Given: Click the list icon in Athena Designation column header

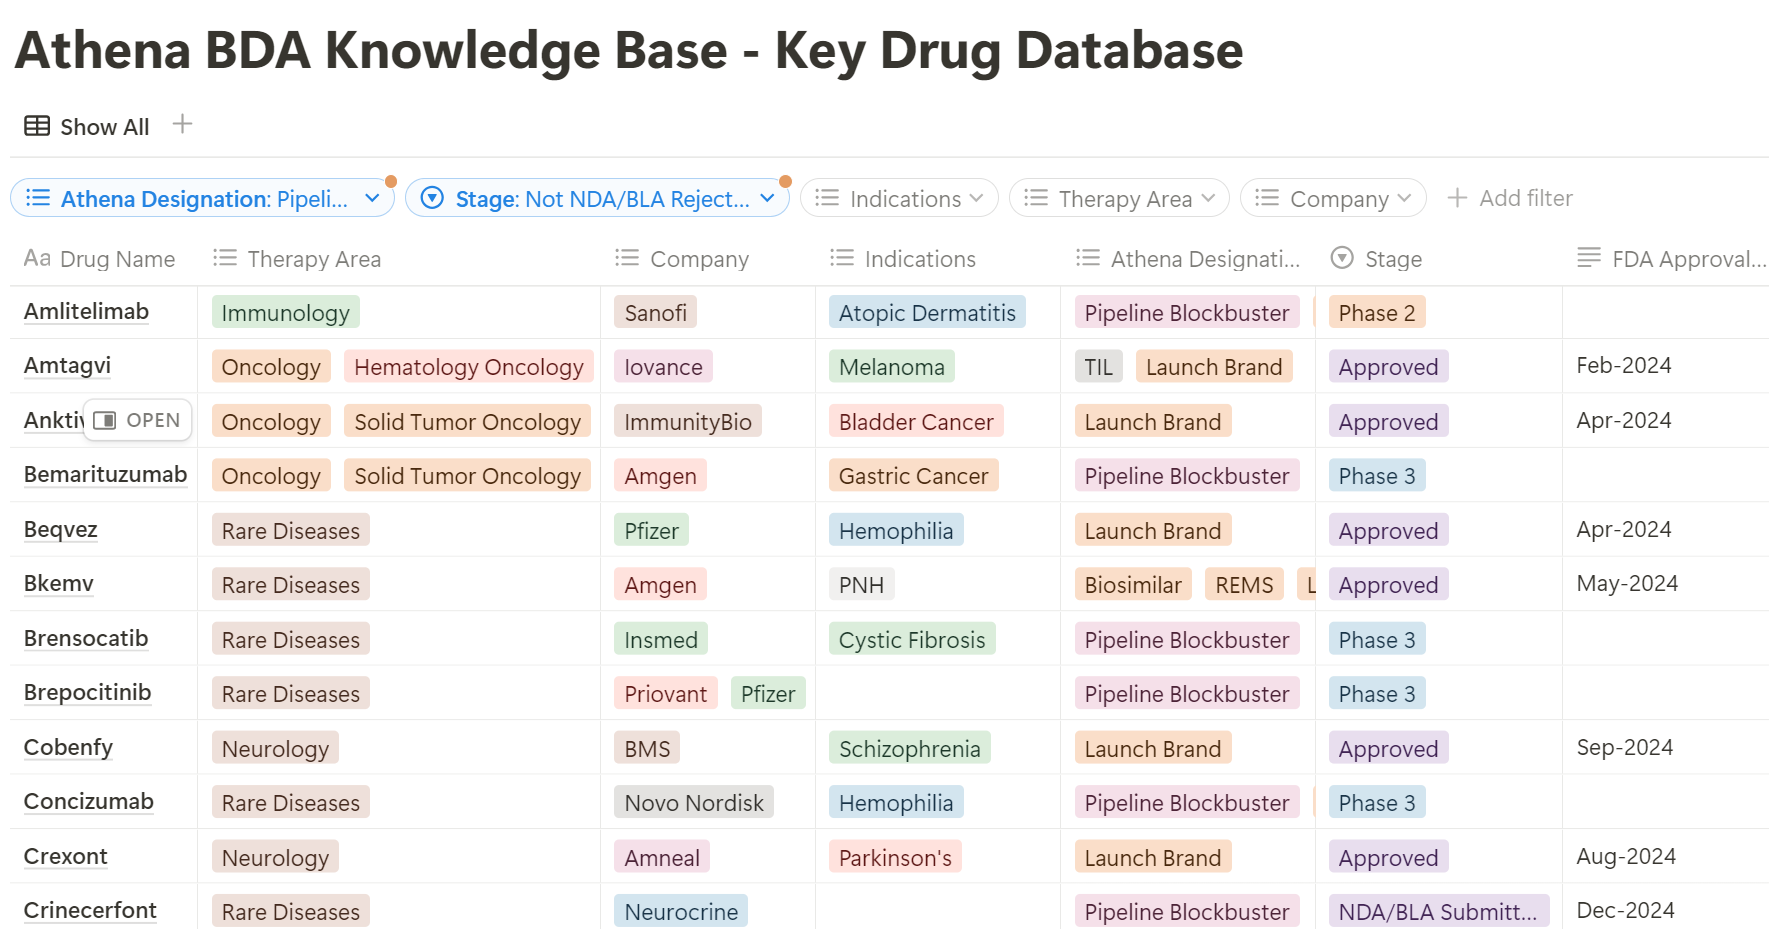Looking at the screenshot, I should coord(1086,258).
